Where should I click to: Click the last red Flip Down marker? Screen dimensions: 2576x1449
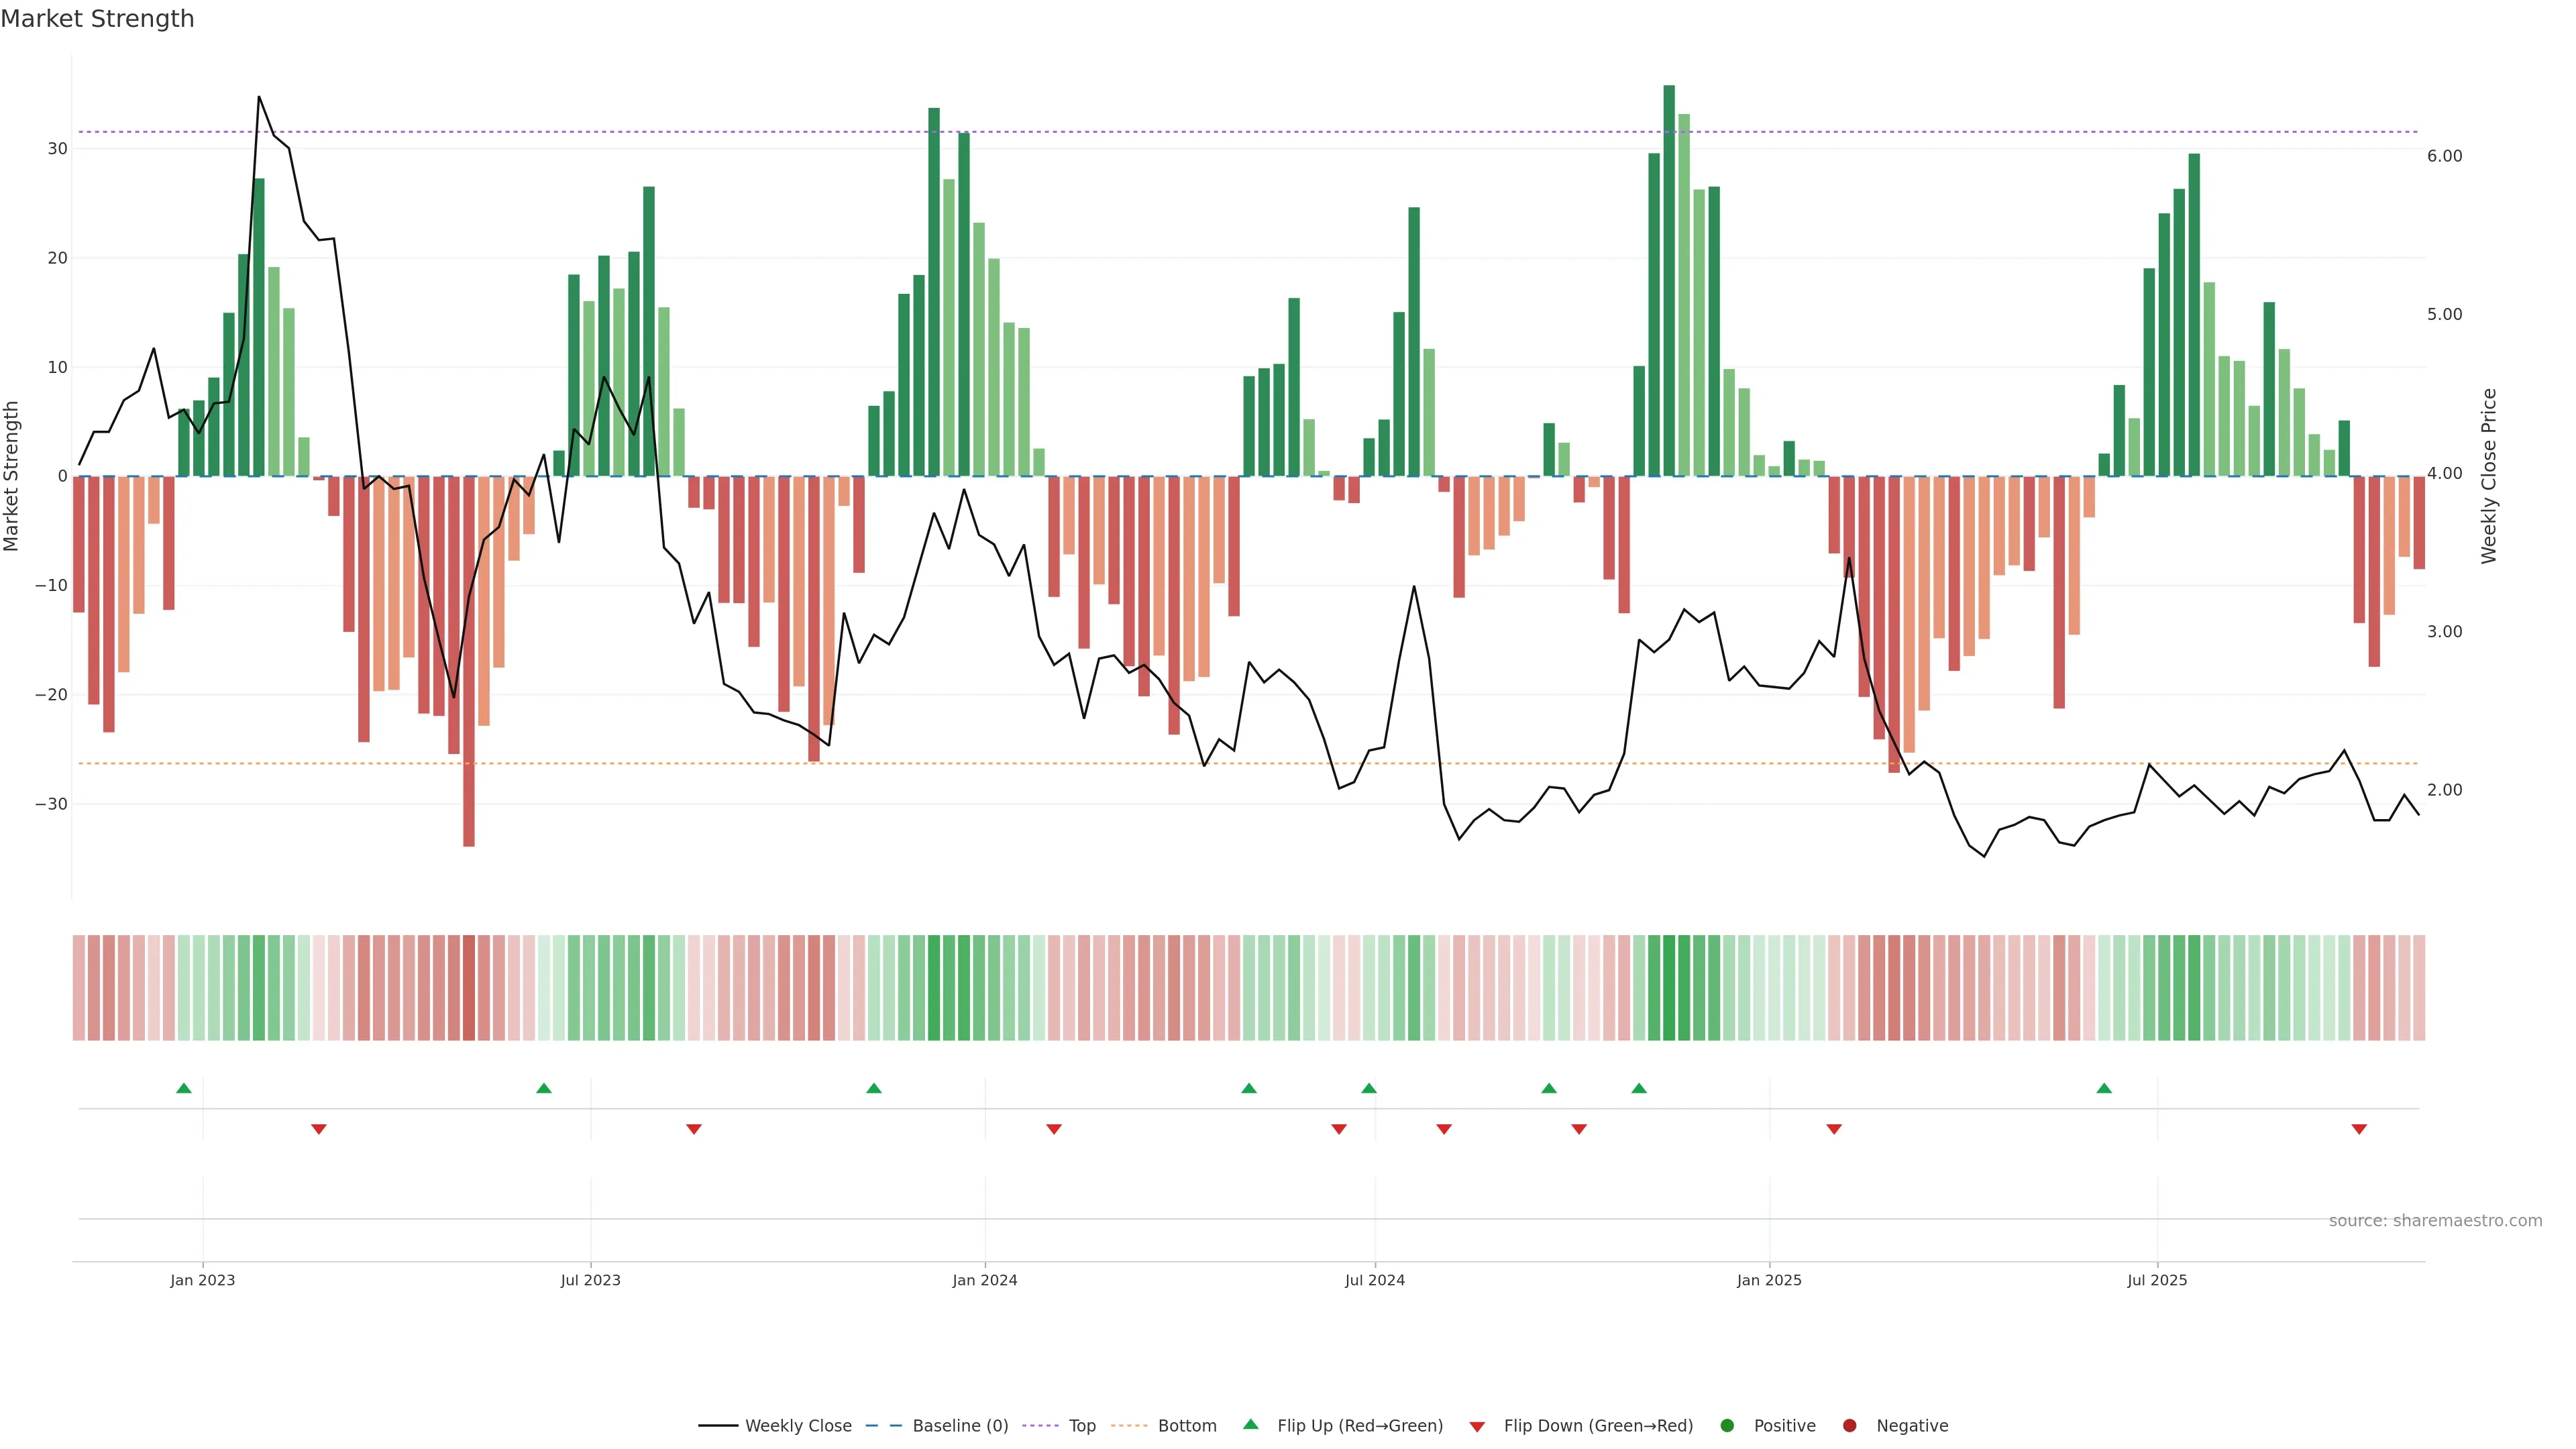pos(2359,1129)
